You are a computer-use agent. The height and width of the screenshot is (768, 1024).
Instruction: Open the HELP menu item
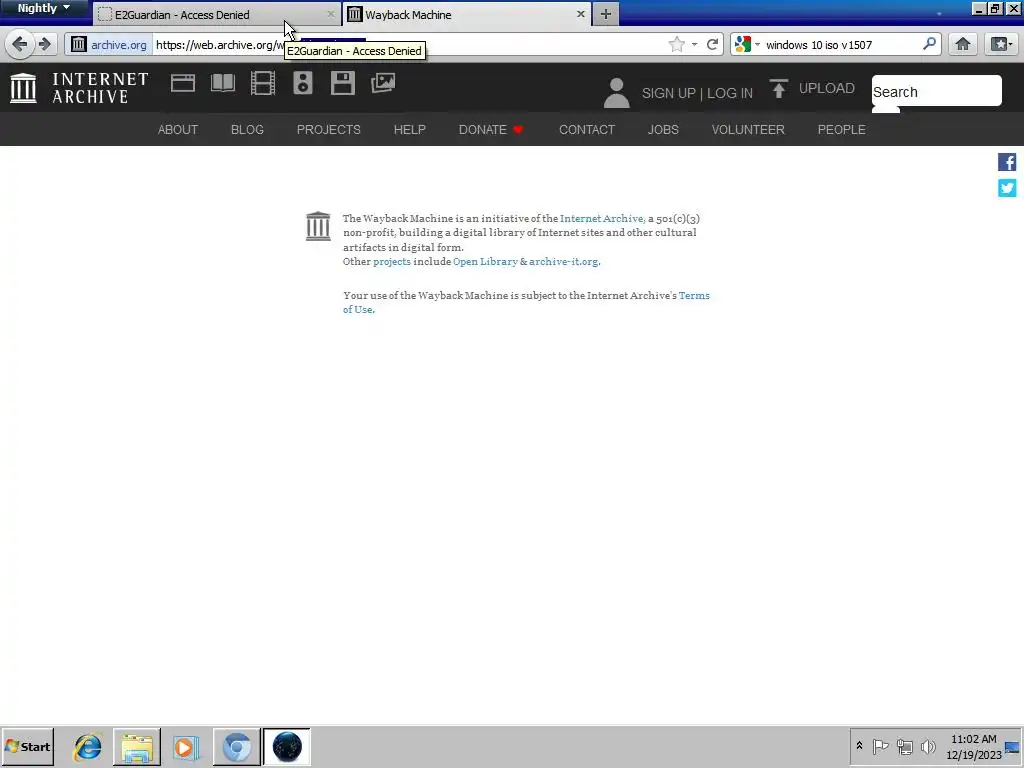coord(409,129)
